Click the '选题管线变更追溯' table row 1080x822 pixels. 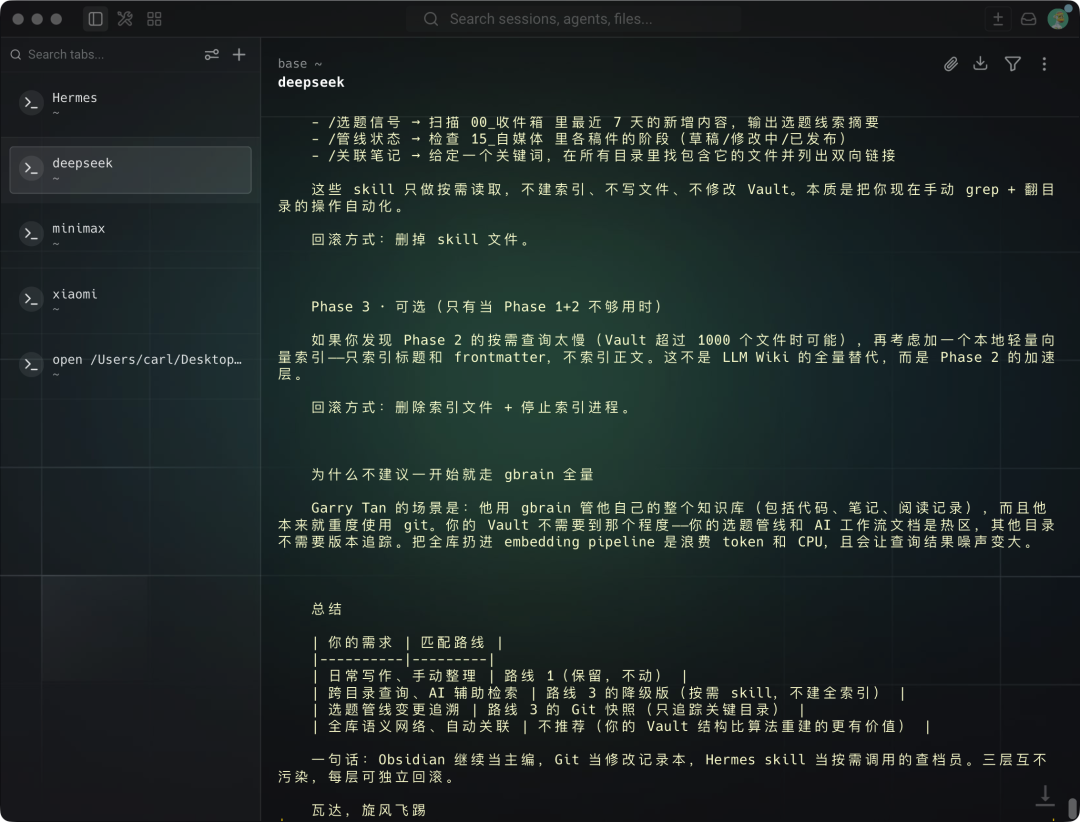point(559,710)
